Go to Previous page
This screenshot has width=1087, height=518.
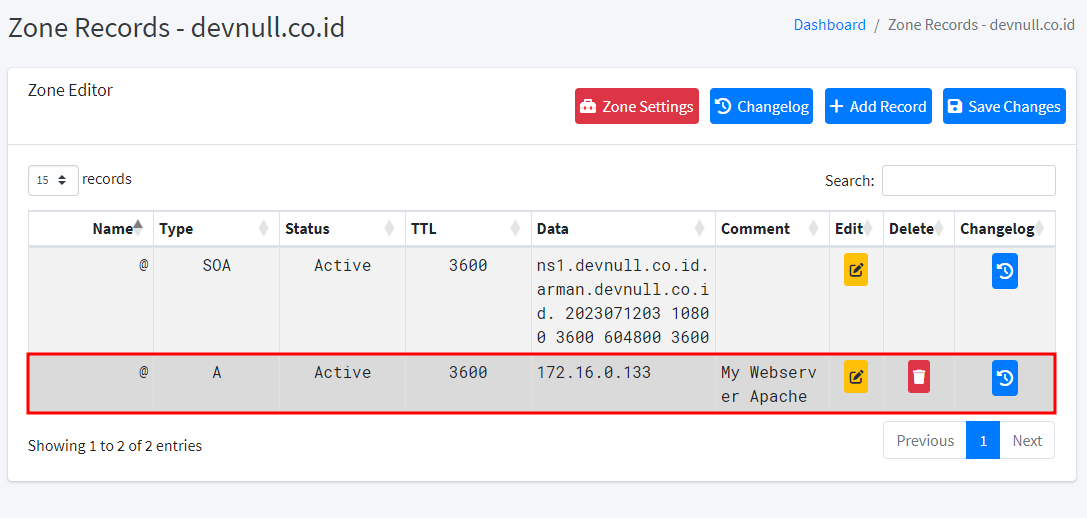tap(924, 440)
